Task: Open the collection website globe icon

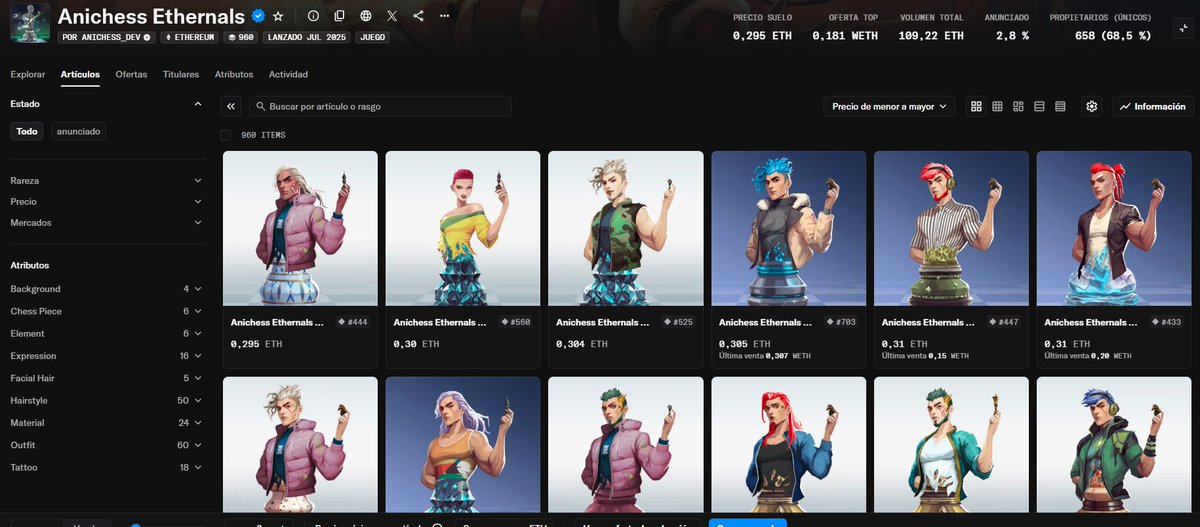Action: tap(366, 16)
